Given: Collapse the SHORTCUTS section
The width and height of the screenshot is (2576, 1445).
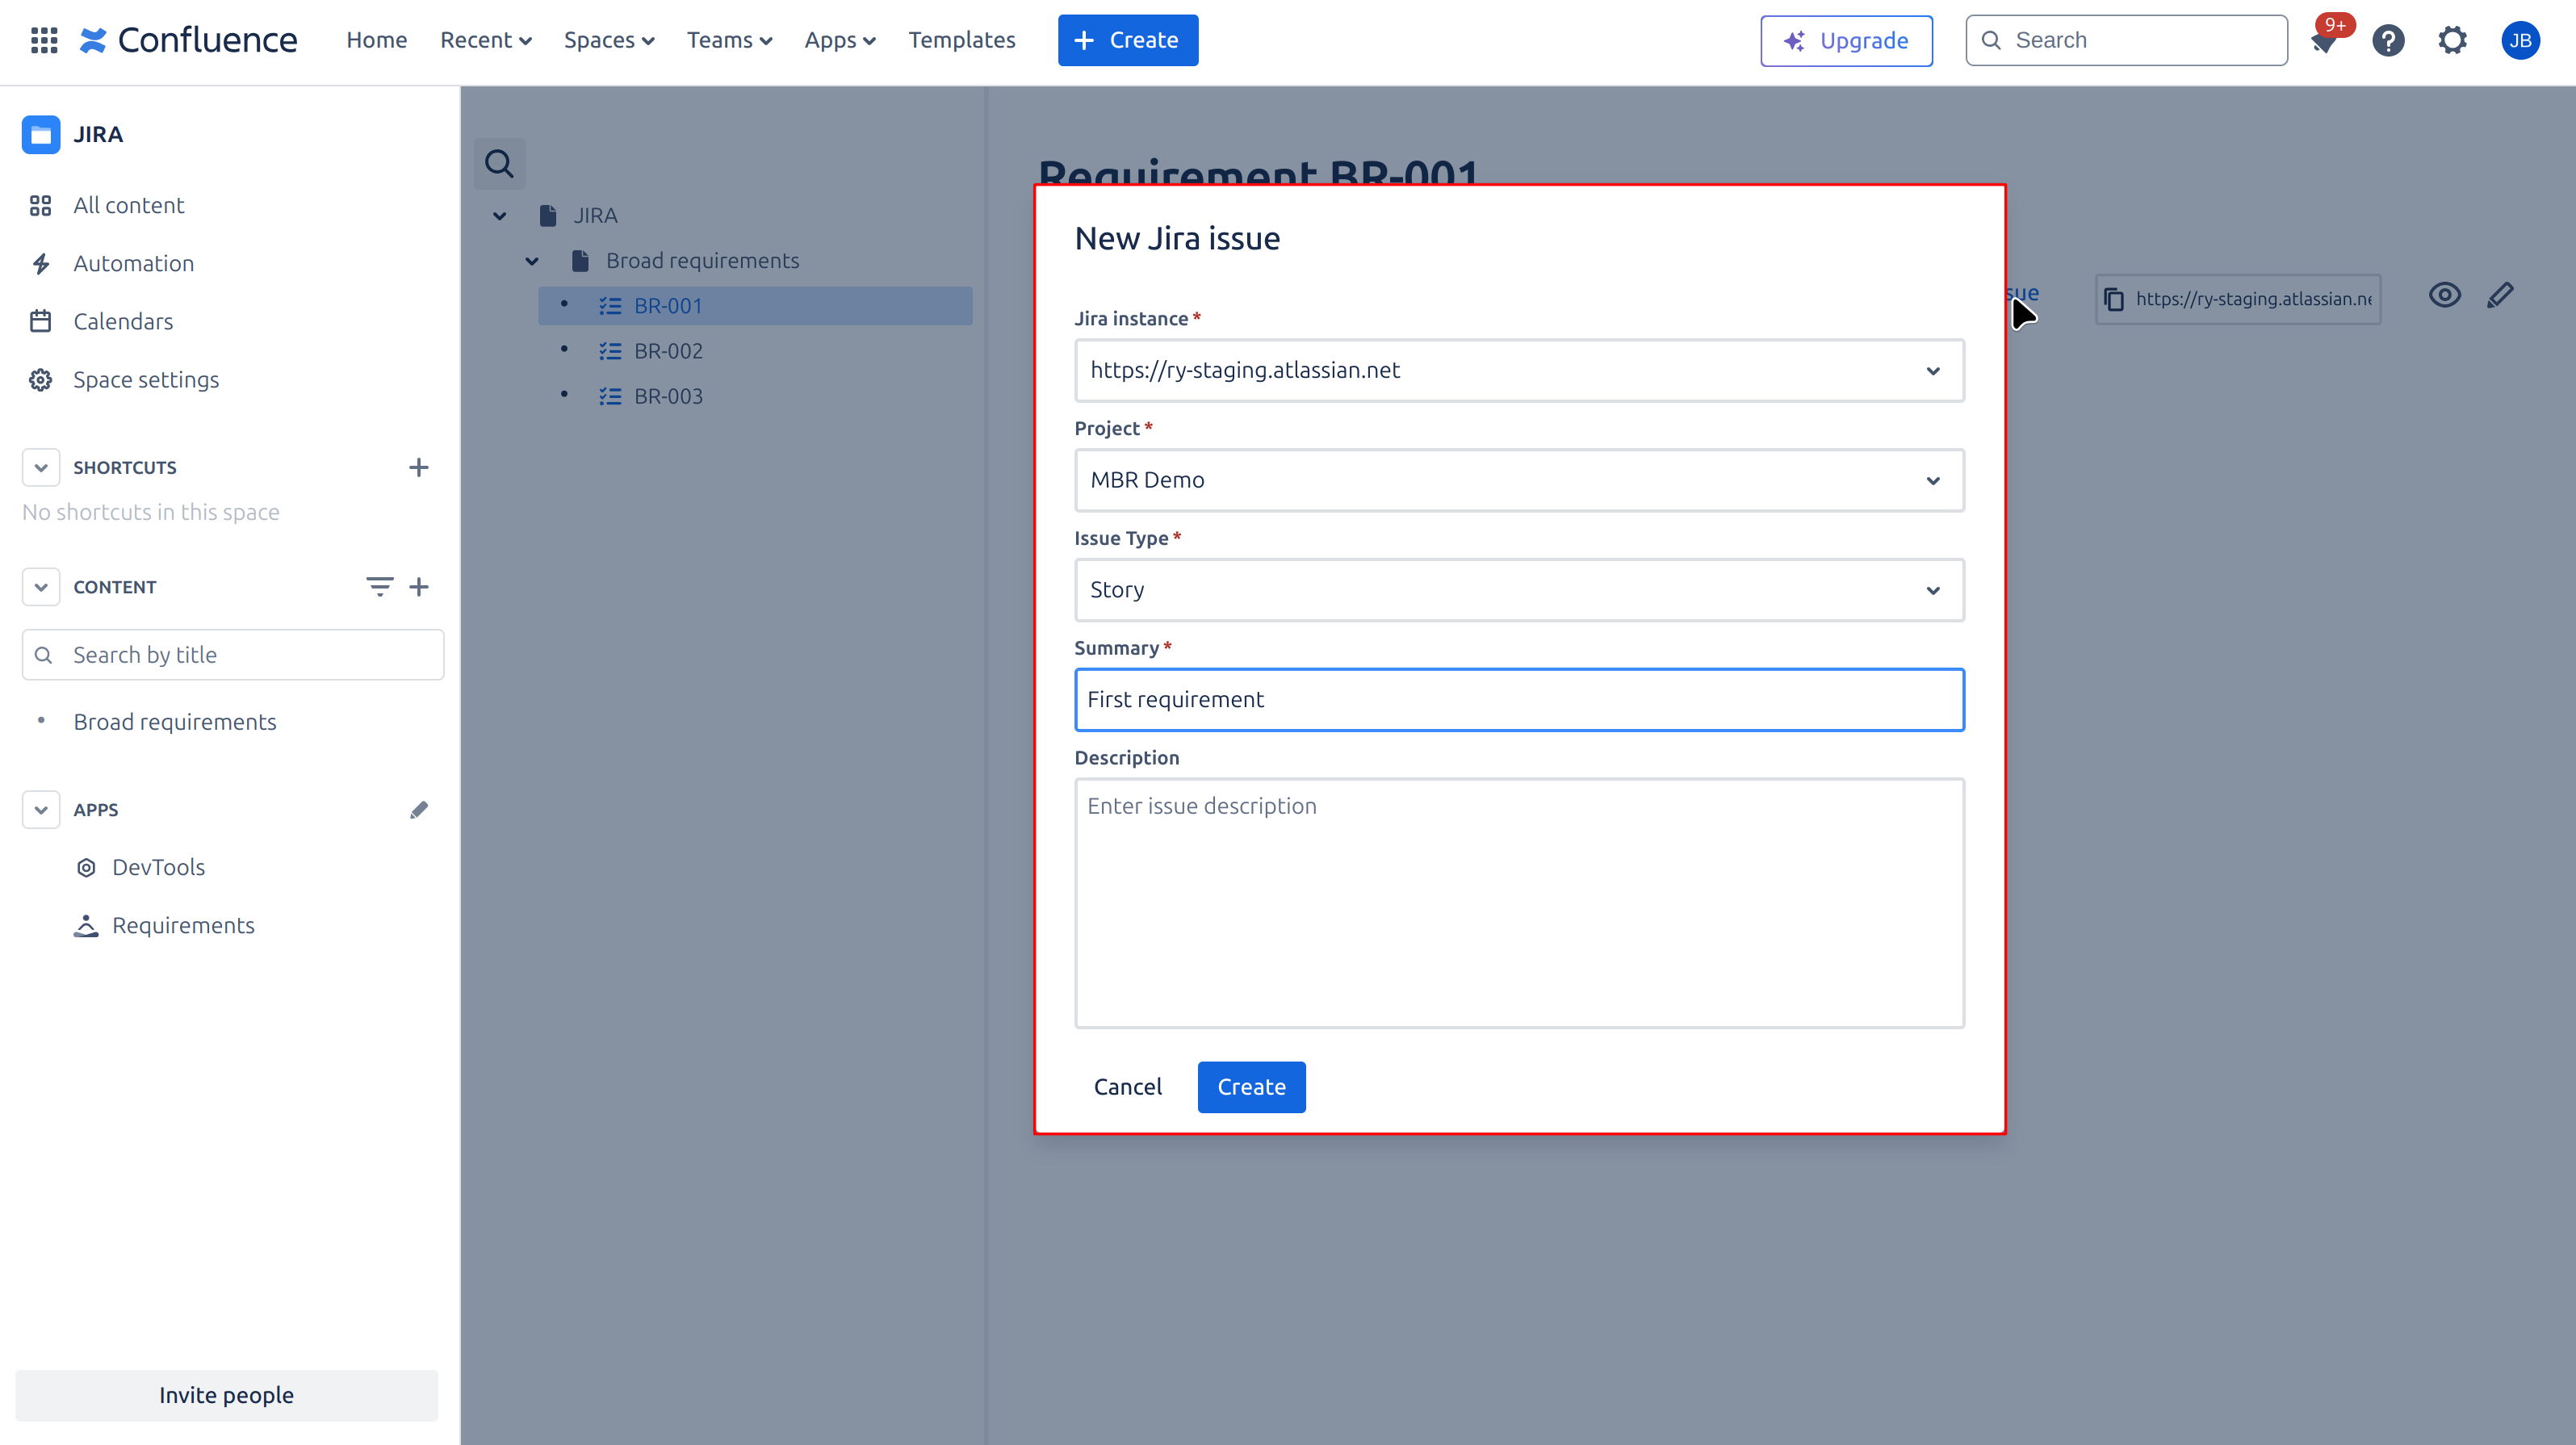Looking at the screenshot, I should click(41, 467).
